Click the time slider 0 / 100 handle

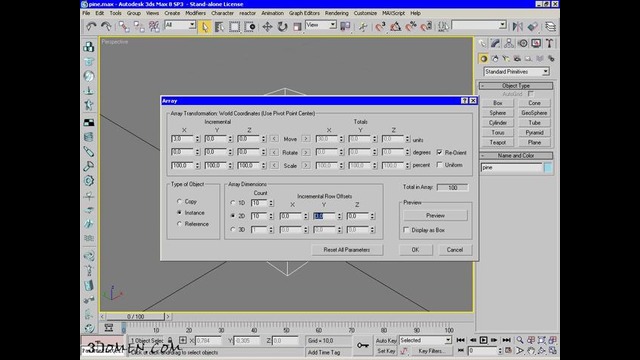(135, 317)
